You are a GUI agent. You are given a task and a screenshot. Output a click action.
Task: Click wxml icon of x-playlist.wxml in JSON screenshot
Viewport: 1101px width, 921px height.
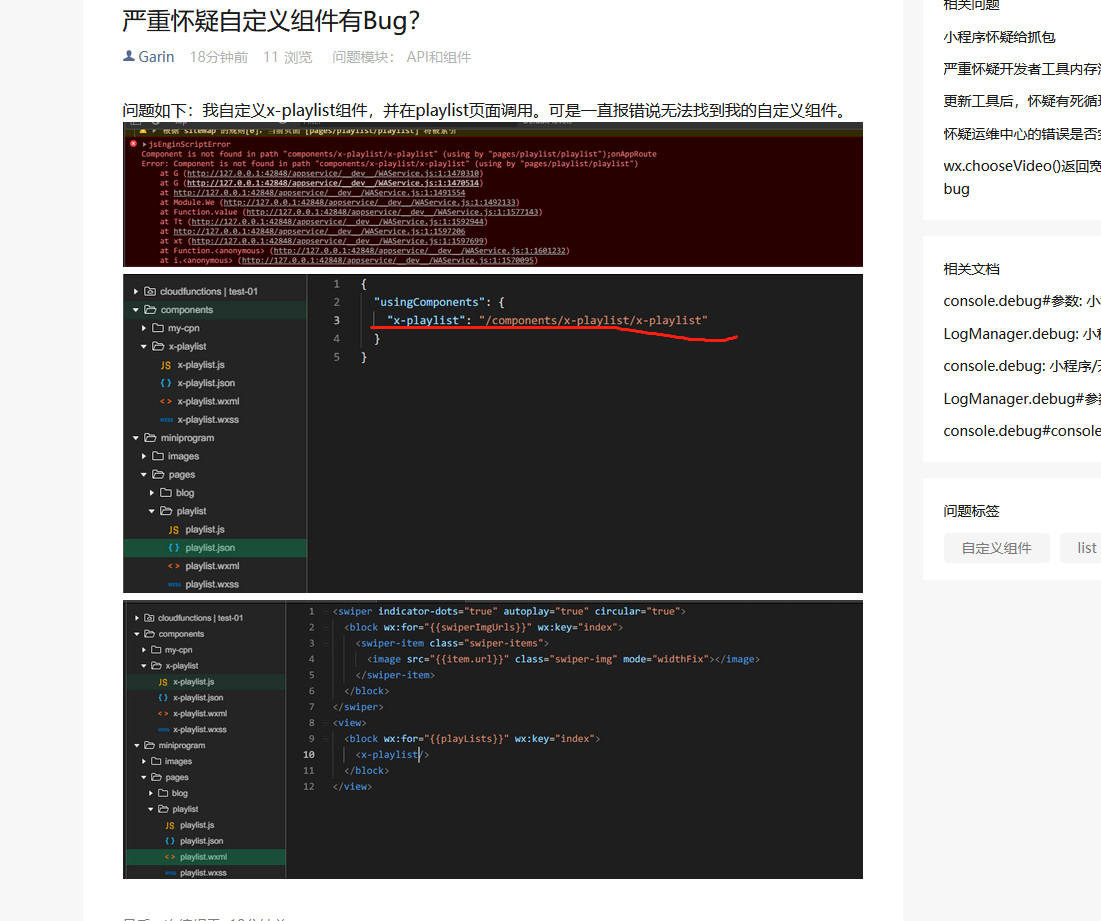[x=166, y=402]
